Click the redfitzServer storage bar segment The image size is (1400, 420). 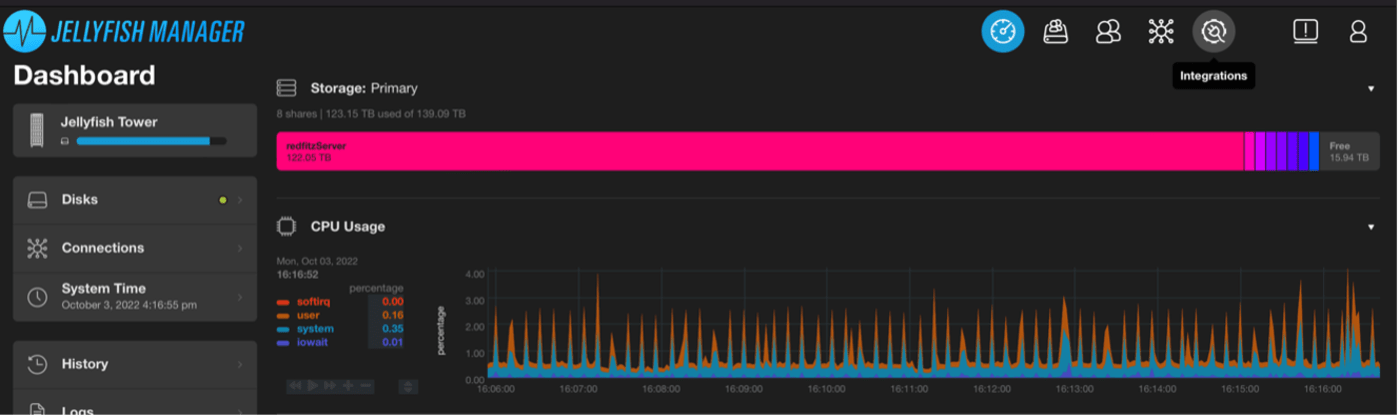point(760,151)
